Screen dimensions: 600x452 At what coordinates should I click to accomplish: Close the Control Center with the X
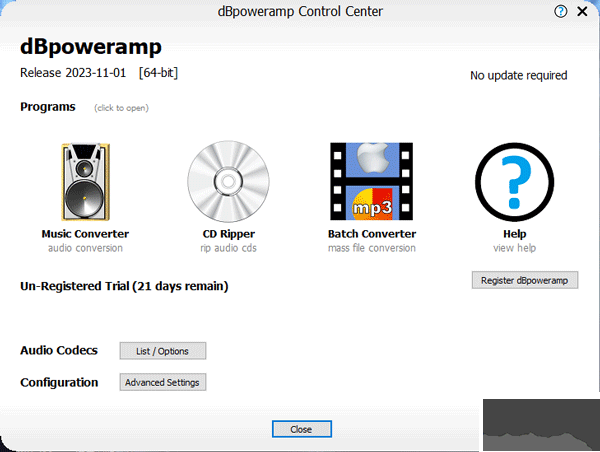(582, 11)
